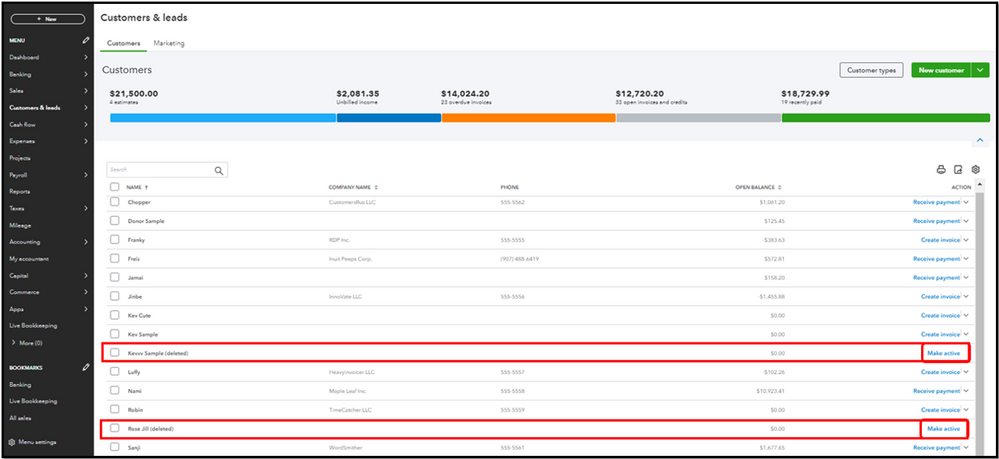Filter by orange overdue invoices bar
Viewport: 999px width, 459px height.
pos(528,118)
